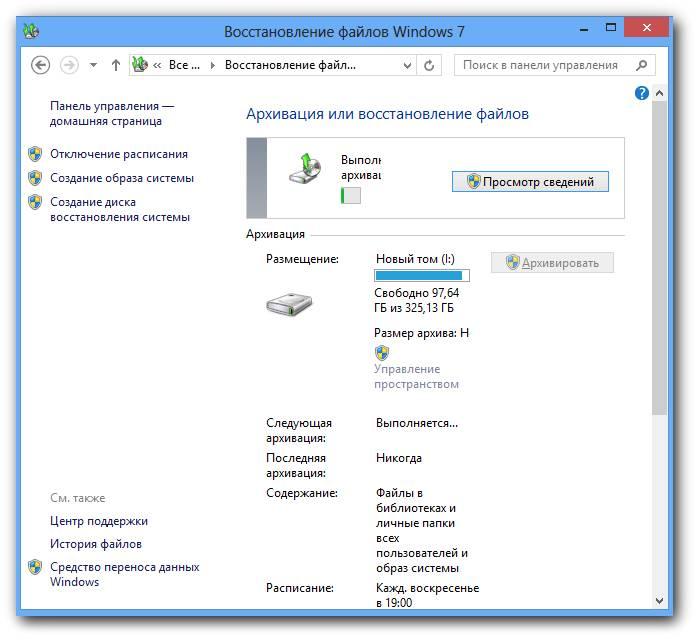697x640 pixels.
Task: Click shield icon beside 'Создание диска восстановления'
Action: (35, 202)
